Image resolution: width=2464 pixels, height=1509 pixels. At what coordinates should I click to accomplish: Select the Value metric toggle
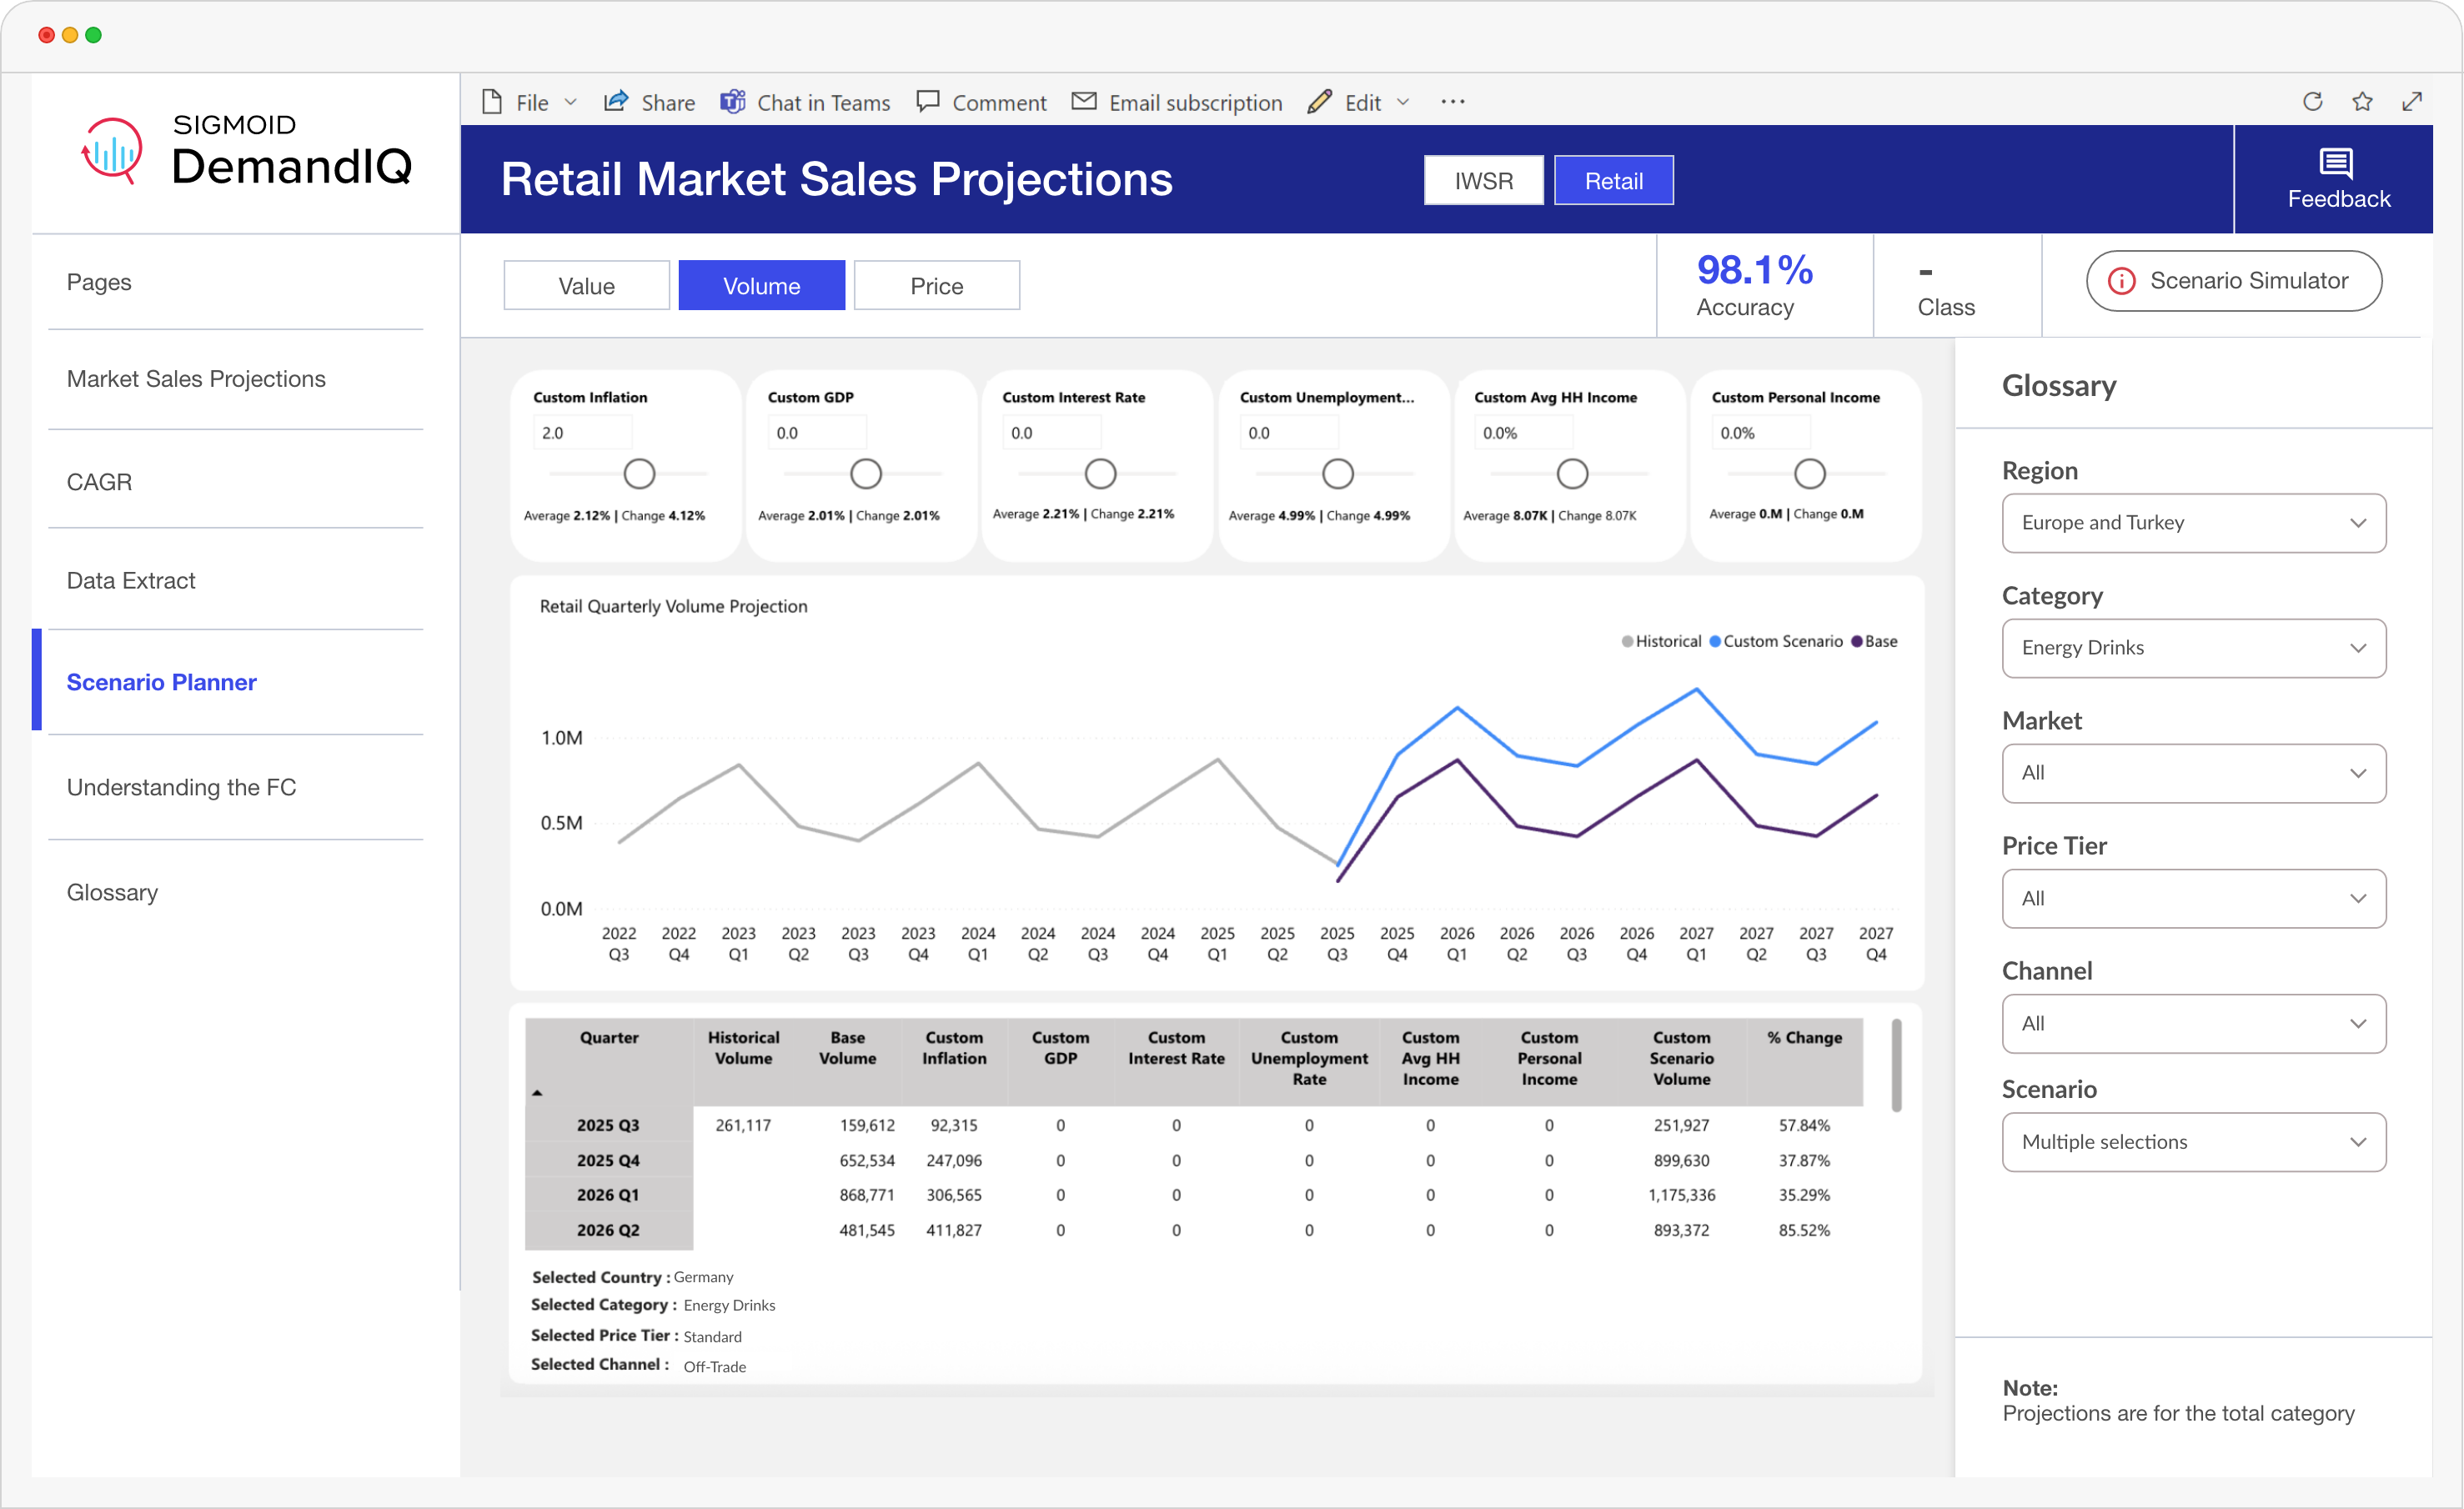pos(586,286)
